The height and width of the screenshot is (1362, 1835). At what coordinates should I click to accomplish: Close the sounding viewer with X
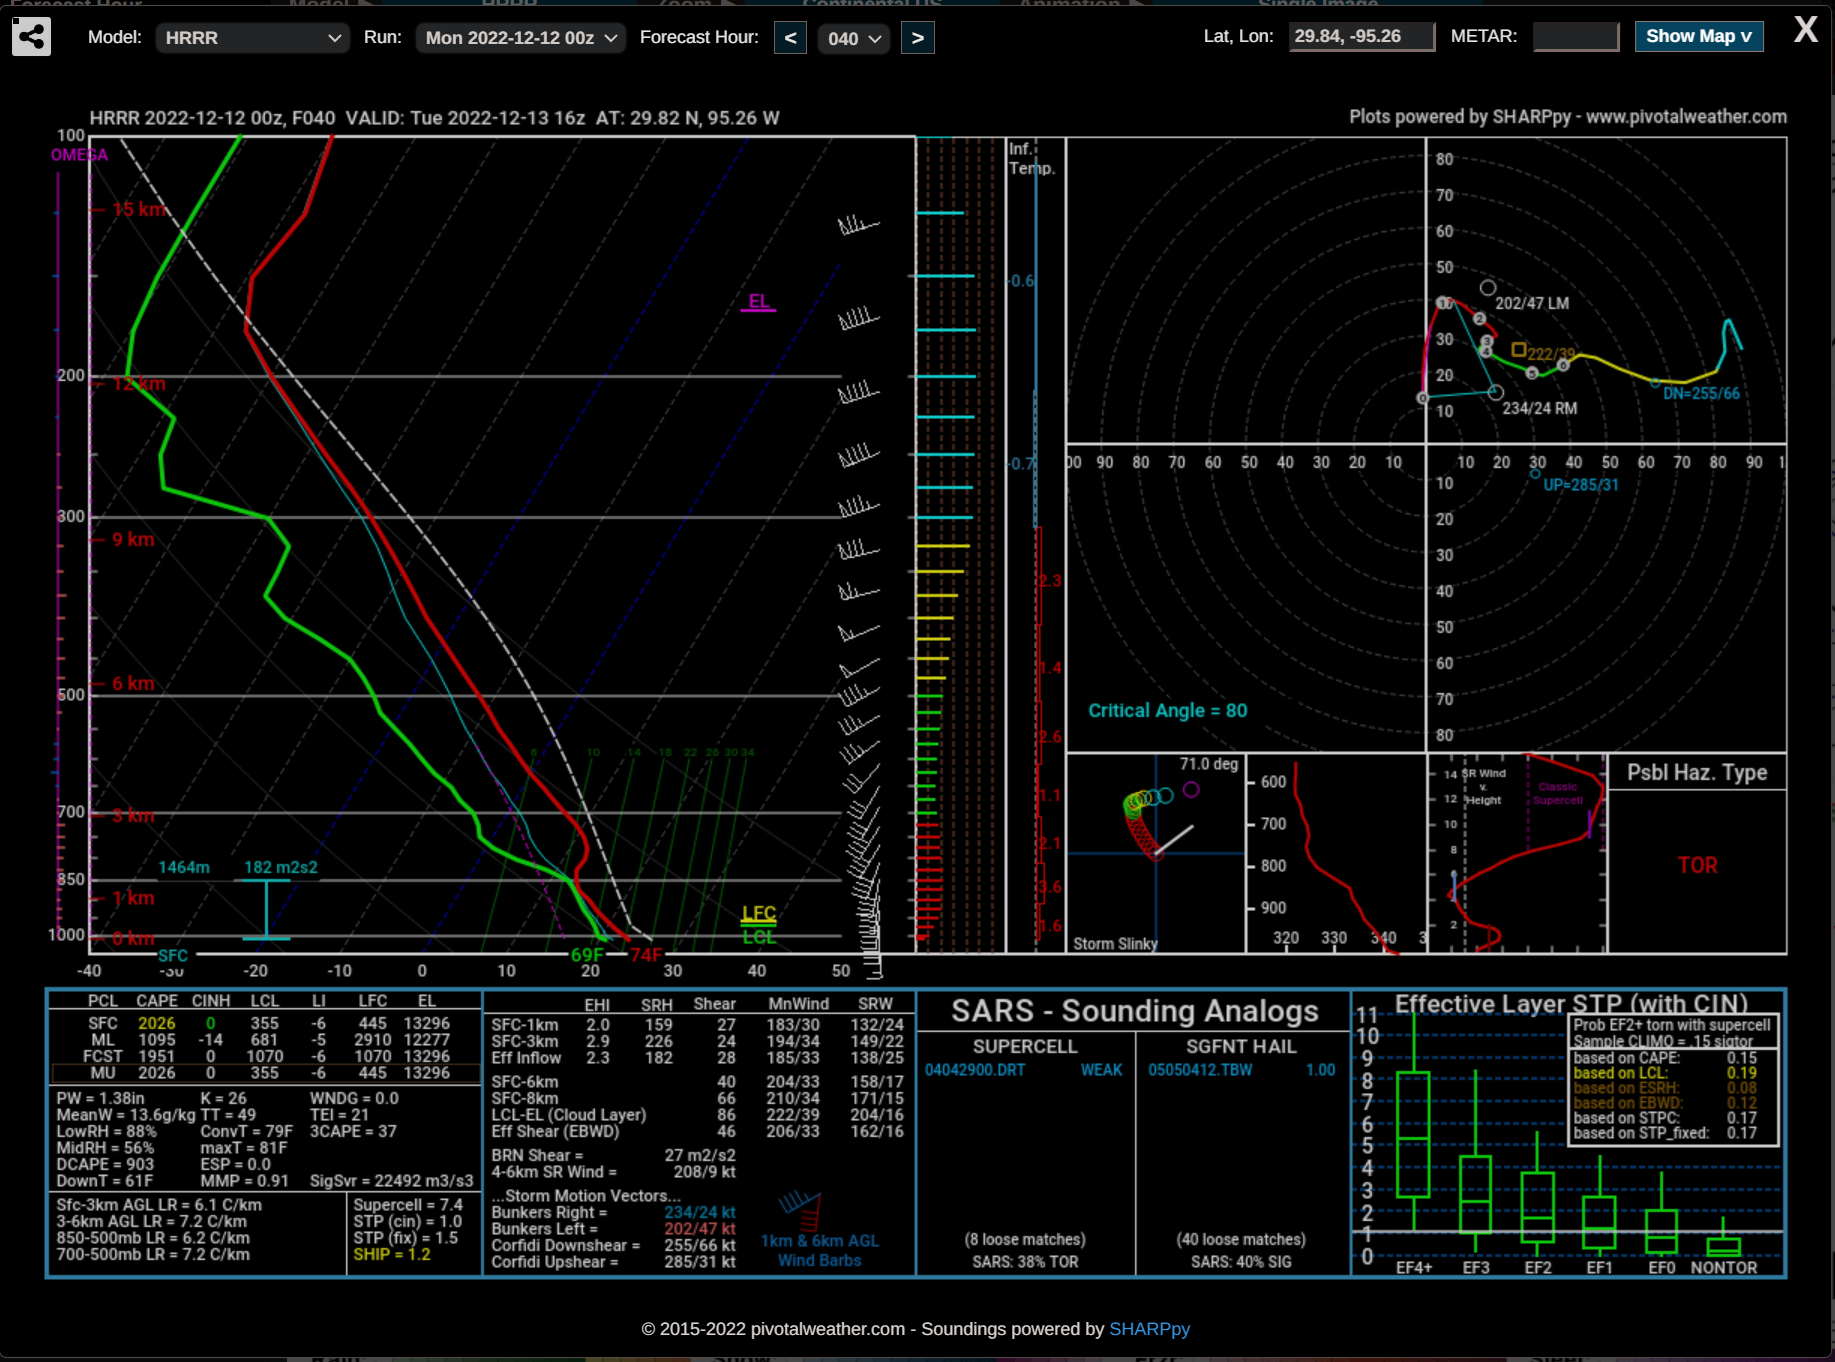tap(1805, 30)
